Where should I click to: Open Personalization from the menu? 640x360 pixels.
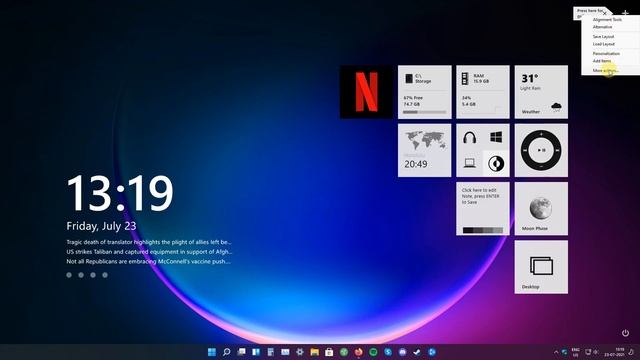pyautogui.click(x=606, y=53)
